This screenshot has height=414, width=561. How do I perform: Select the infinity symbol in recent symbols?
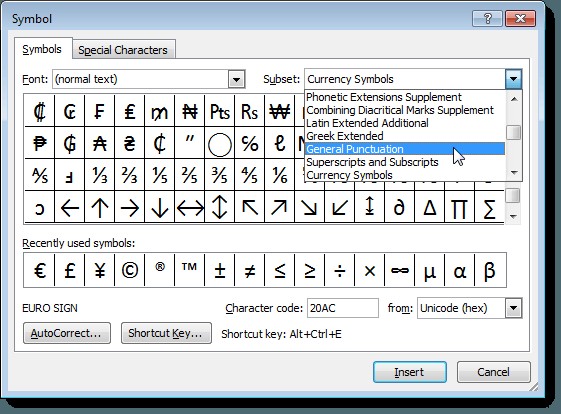click(400, 270)
